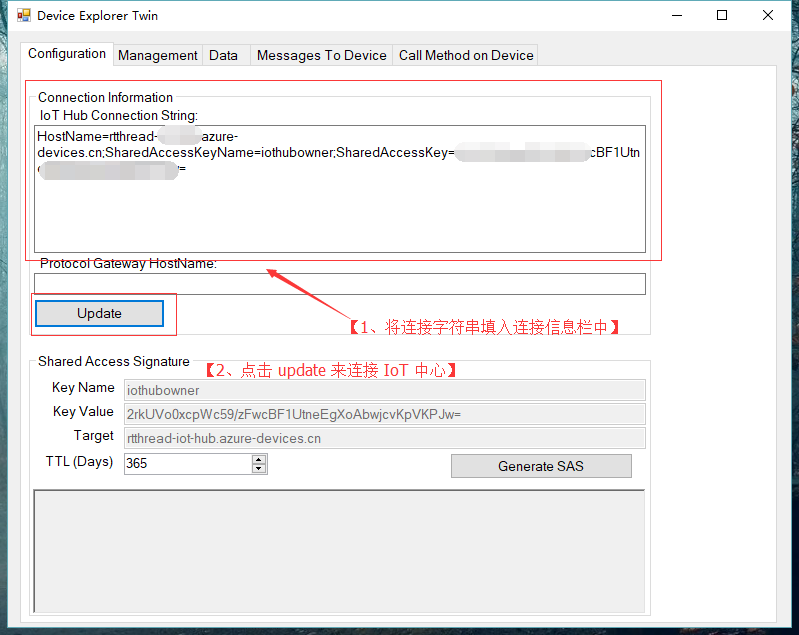This screenshot has height=635, width=799.
Task: Click the Key Name field
Action: pyautogui.click(x=384, y=390)
